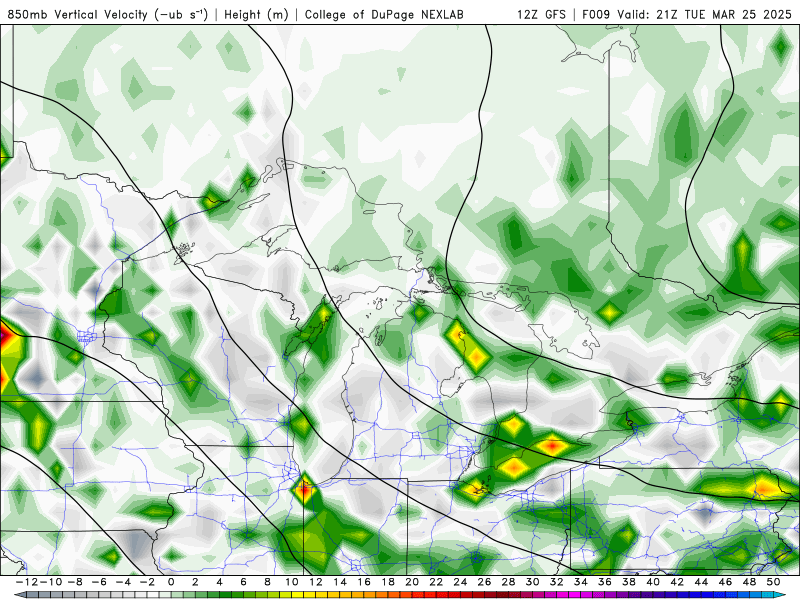Click the "20" color scale label

[x=412, y=582]
